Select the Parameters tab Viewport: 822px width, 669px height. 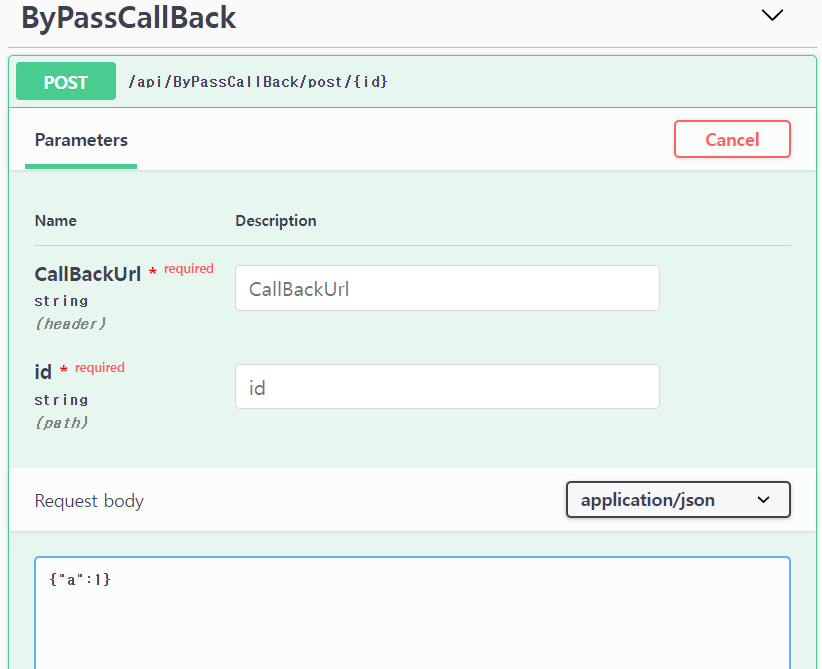click(81, 140)
